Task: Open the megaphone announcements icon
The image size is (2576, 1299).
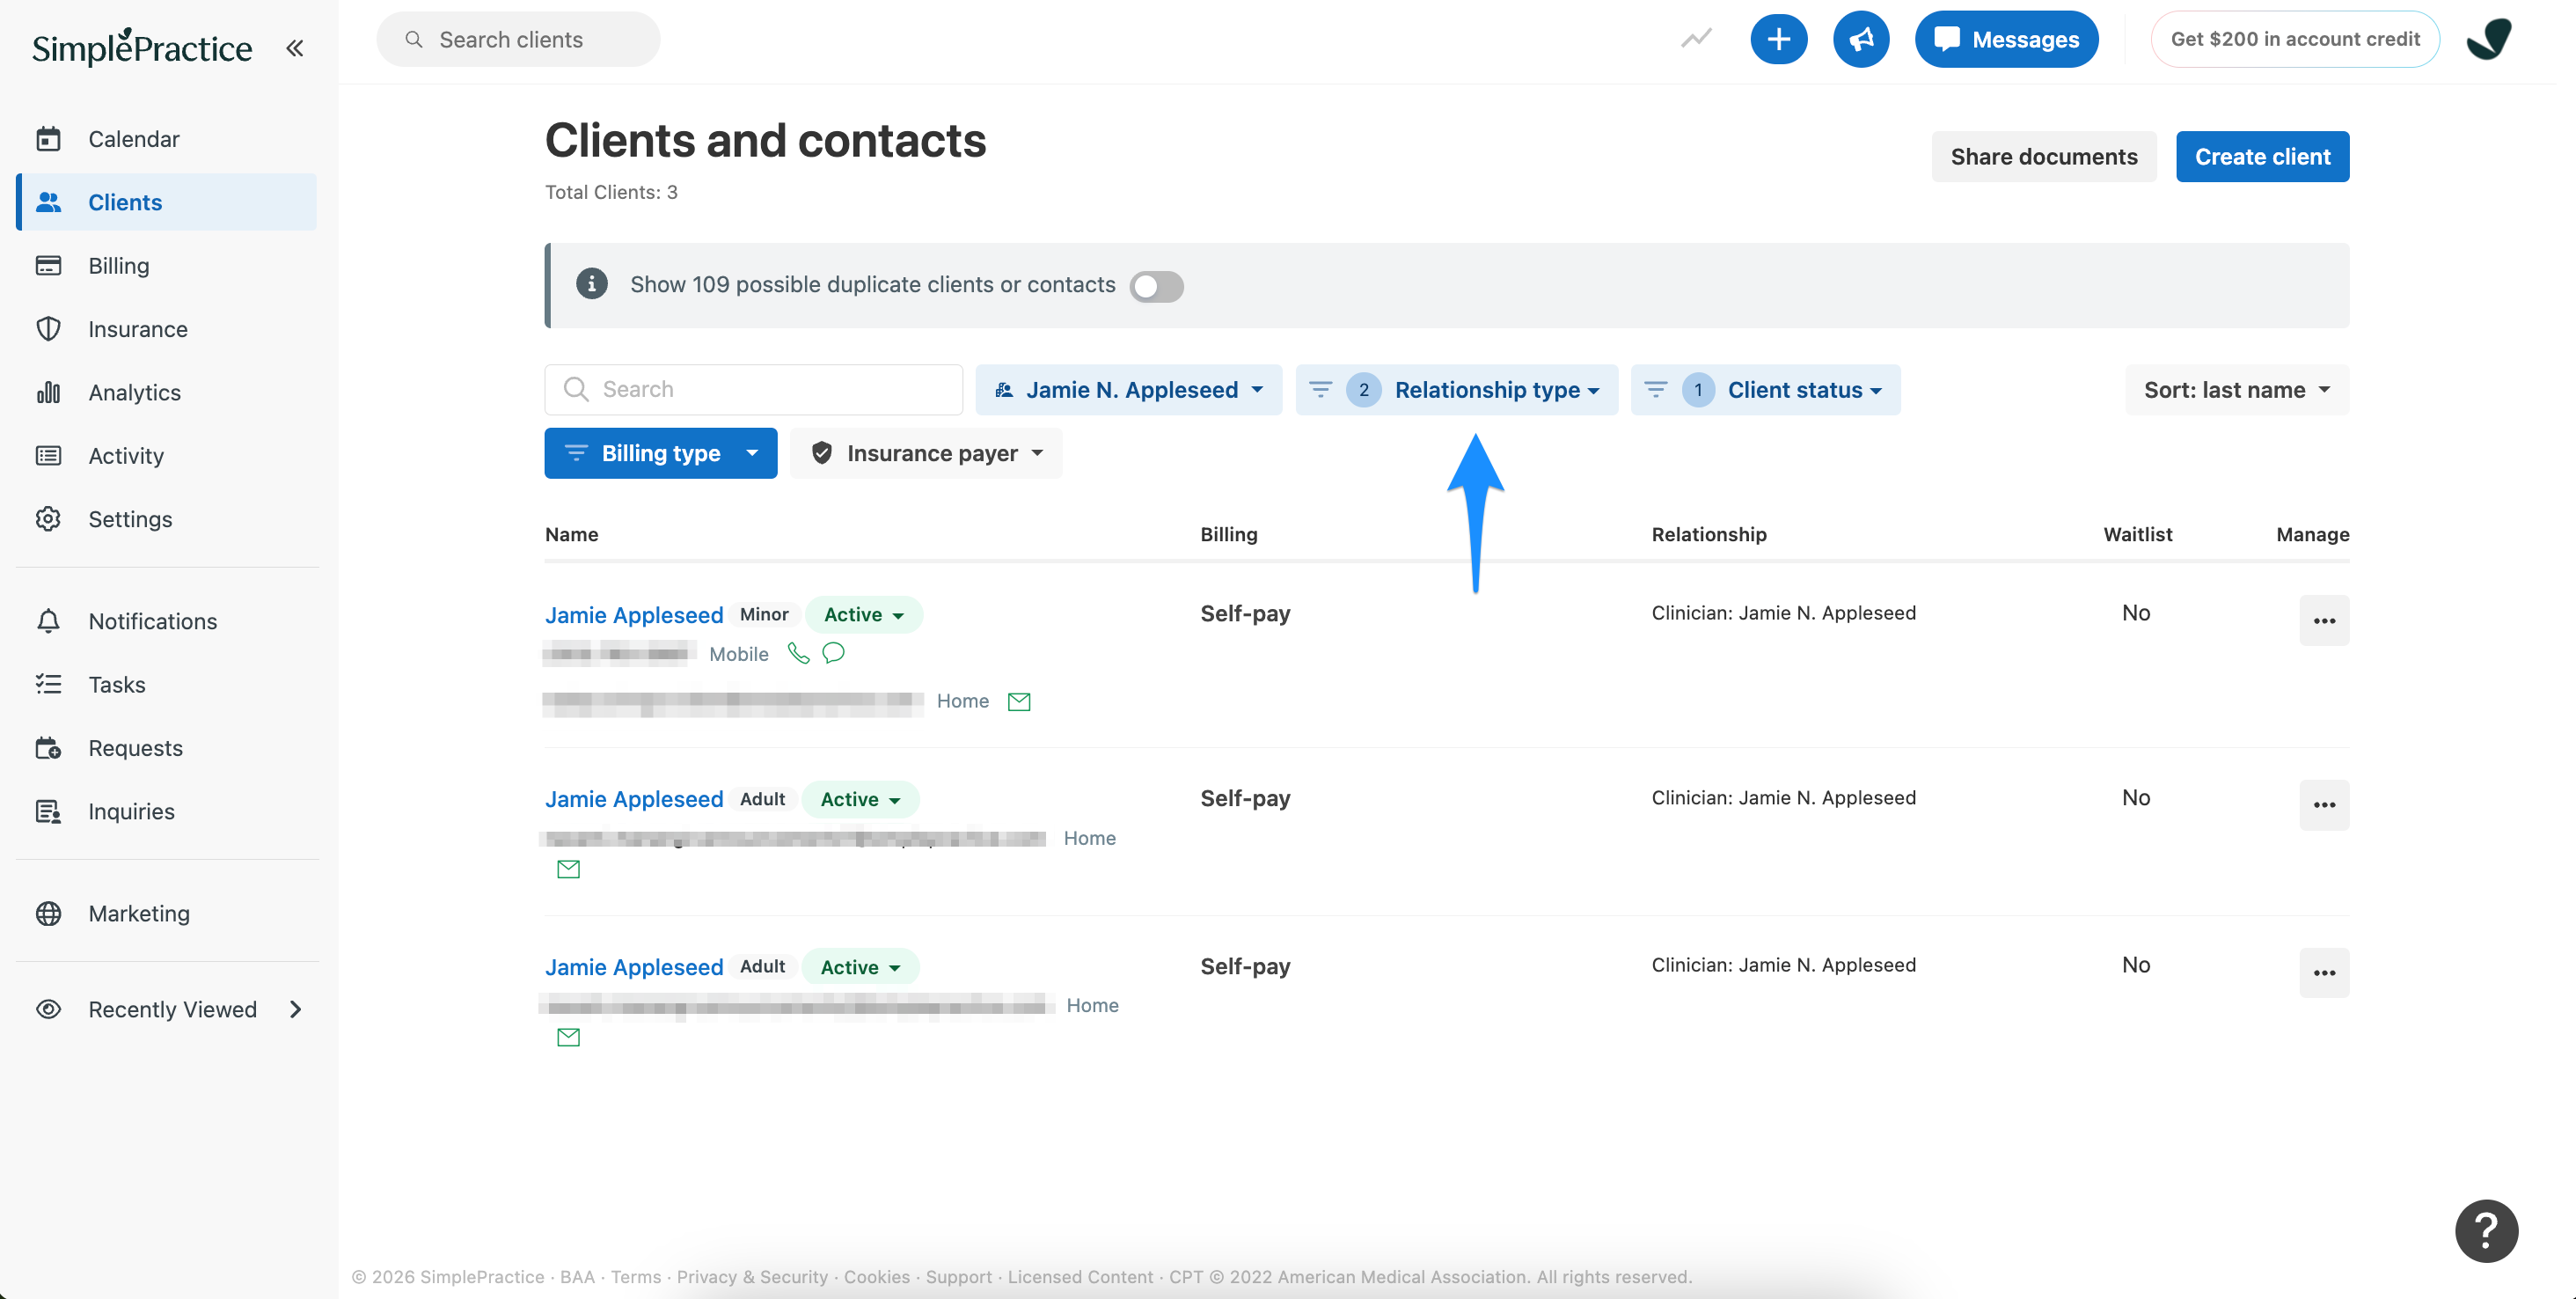Action: [x=1860, y=39]
